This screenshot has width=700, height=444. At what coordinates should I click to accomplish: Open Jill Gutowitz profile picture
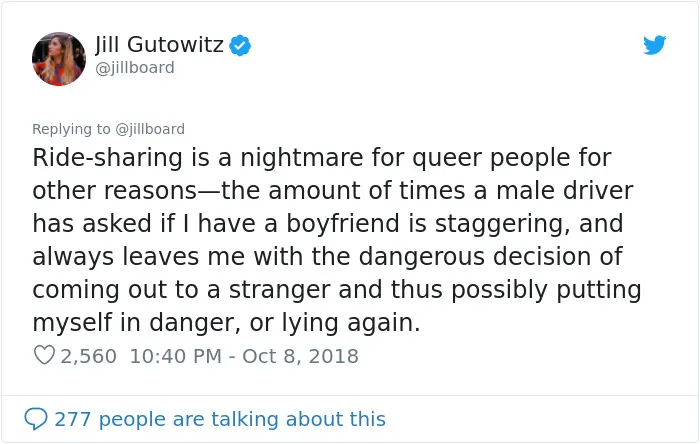58,58
